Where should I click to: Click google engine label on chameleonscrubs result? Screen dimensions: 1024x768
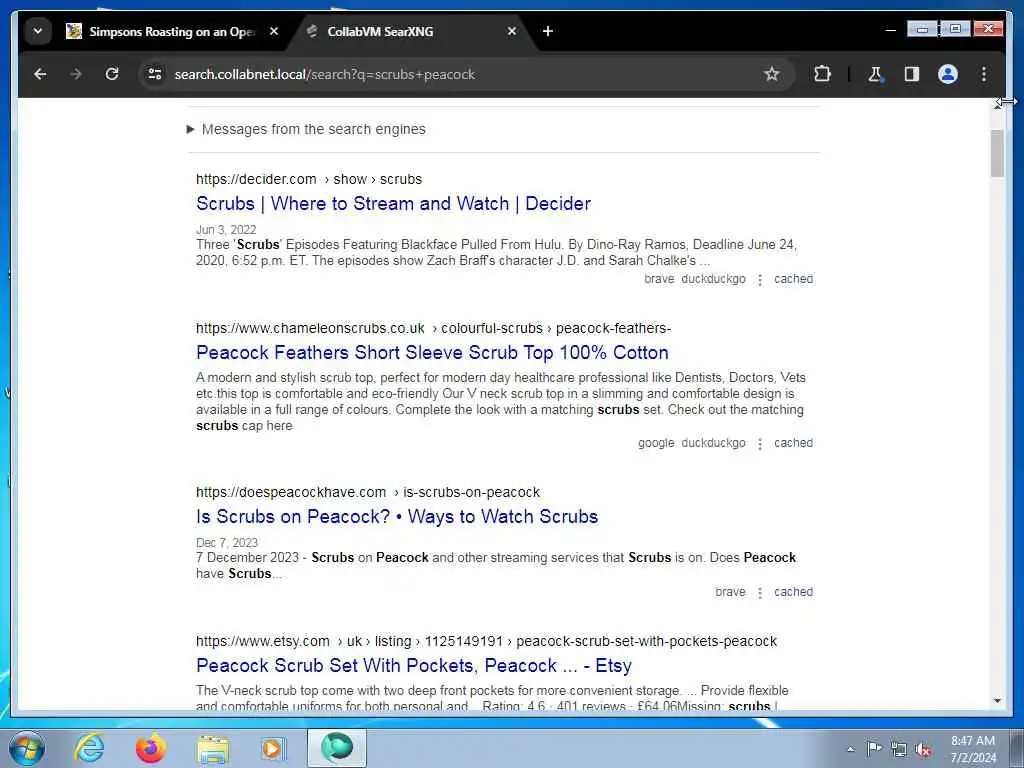tap(656, 443)
